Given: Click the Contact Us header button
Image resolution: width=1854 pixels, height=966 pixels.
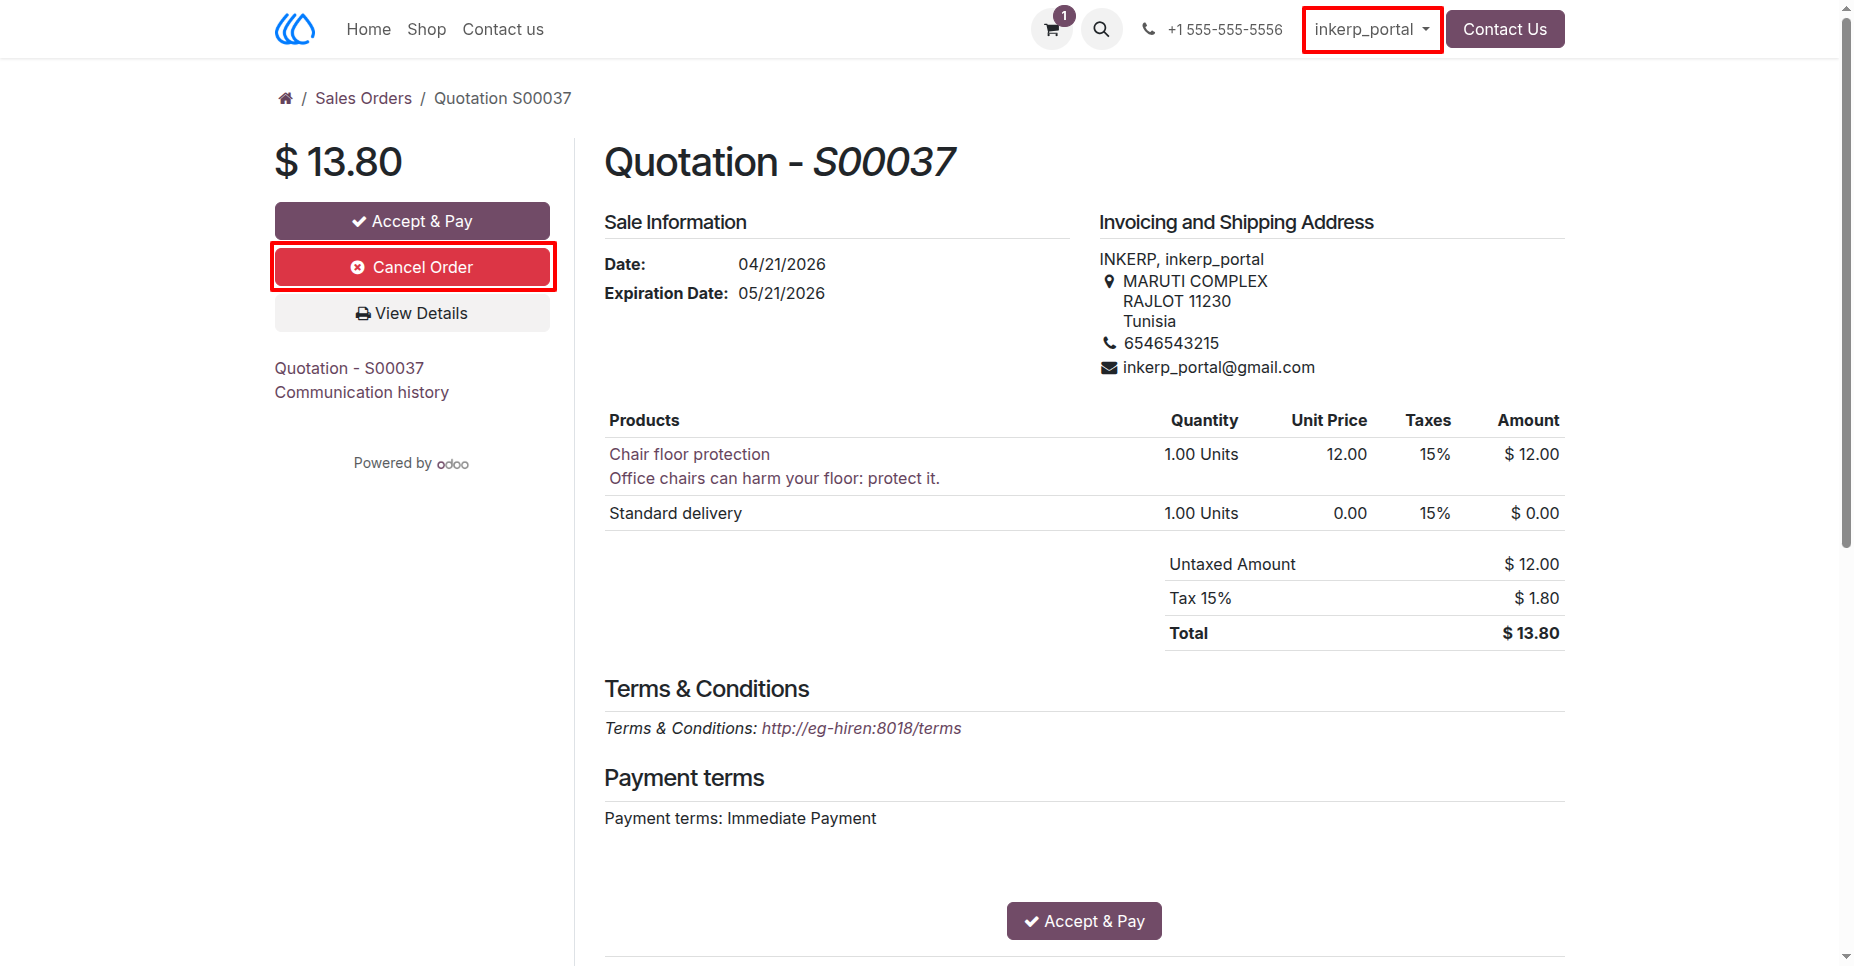Looking at the screenshot, I should click(x=1504, y=29).
